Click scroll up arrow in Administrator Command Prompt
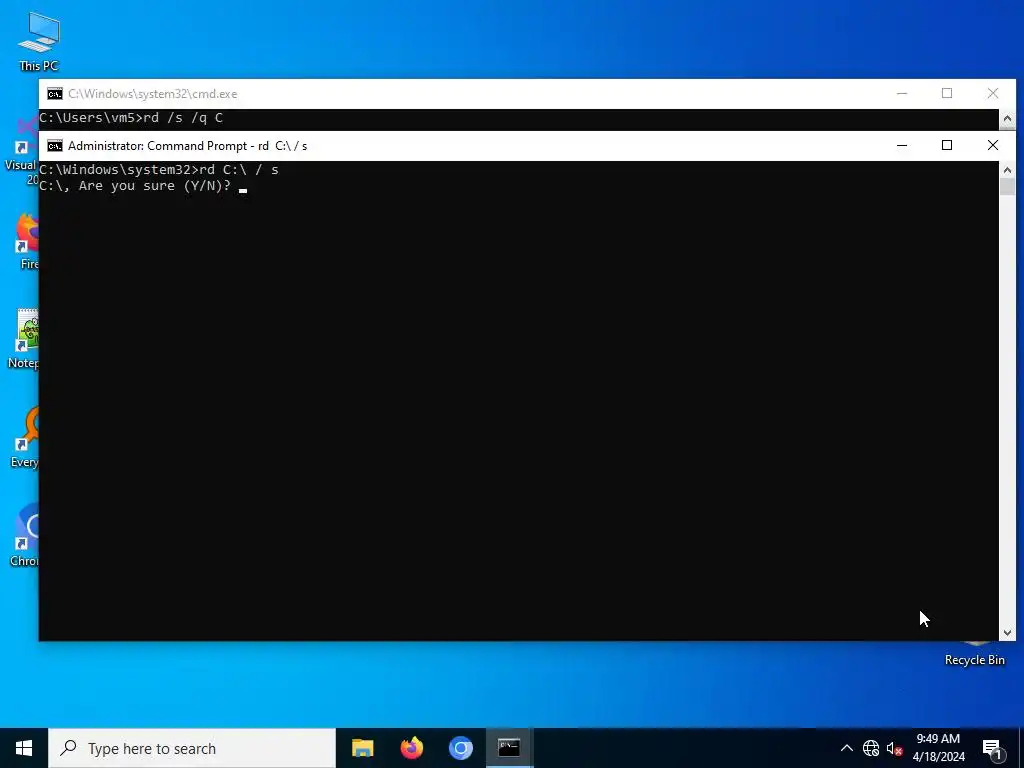The height and width of the screenshot is (768, 1024). pyautogui.click(x=1008, y=170)
